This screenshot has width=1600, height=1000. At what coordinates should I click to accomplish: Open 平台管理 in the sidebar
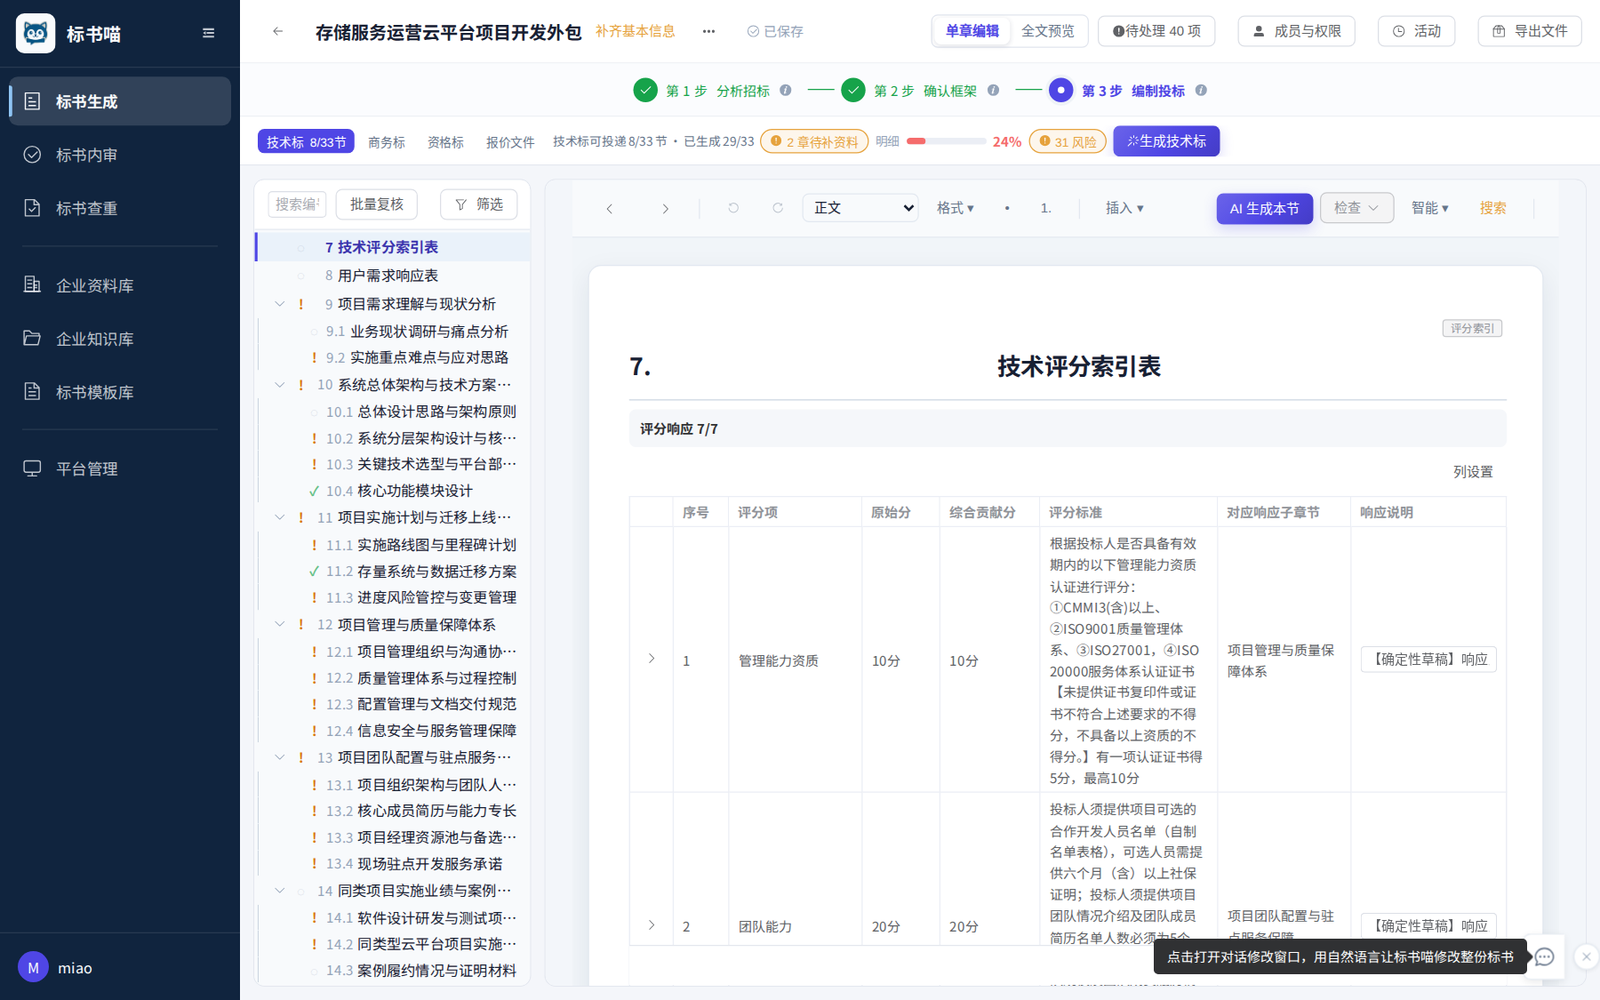[x=120, y=468]
